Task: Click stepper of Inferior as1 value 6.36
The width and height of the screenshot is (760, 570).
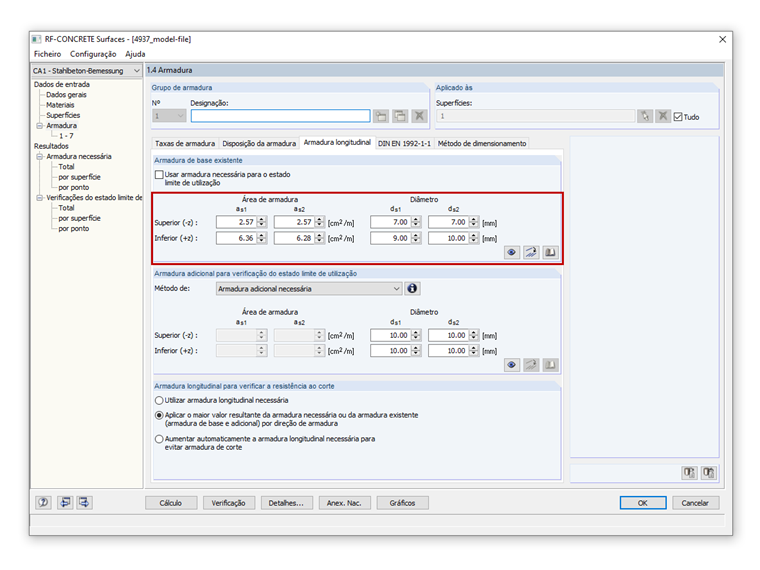Action: tap(262, 238)
